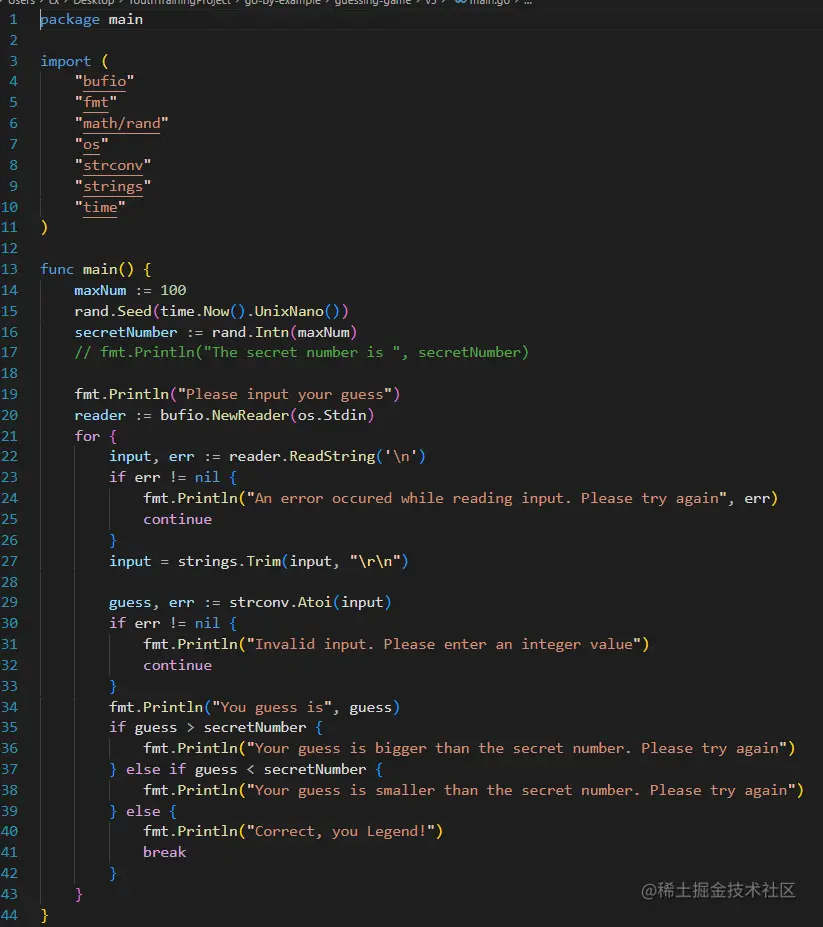
Task: Click the "\r\n" string on line 27
Action: (375, 561)
